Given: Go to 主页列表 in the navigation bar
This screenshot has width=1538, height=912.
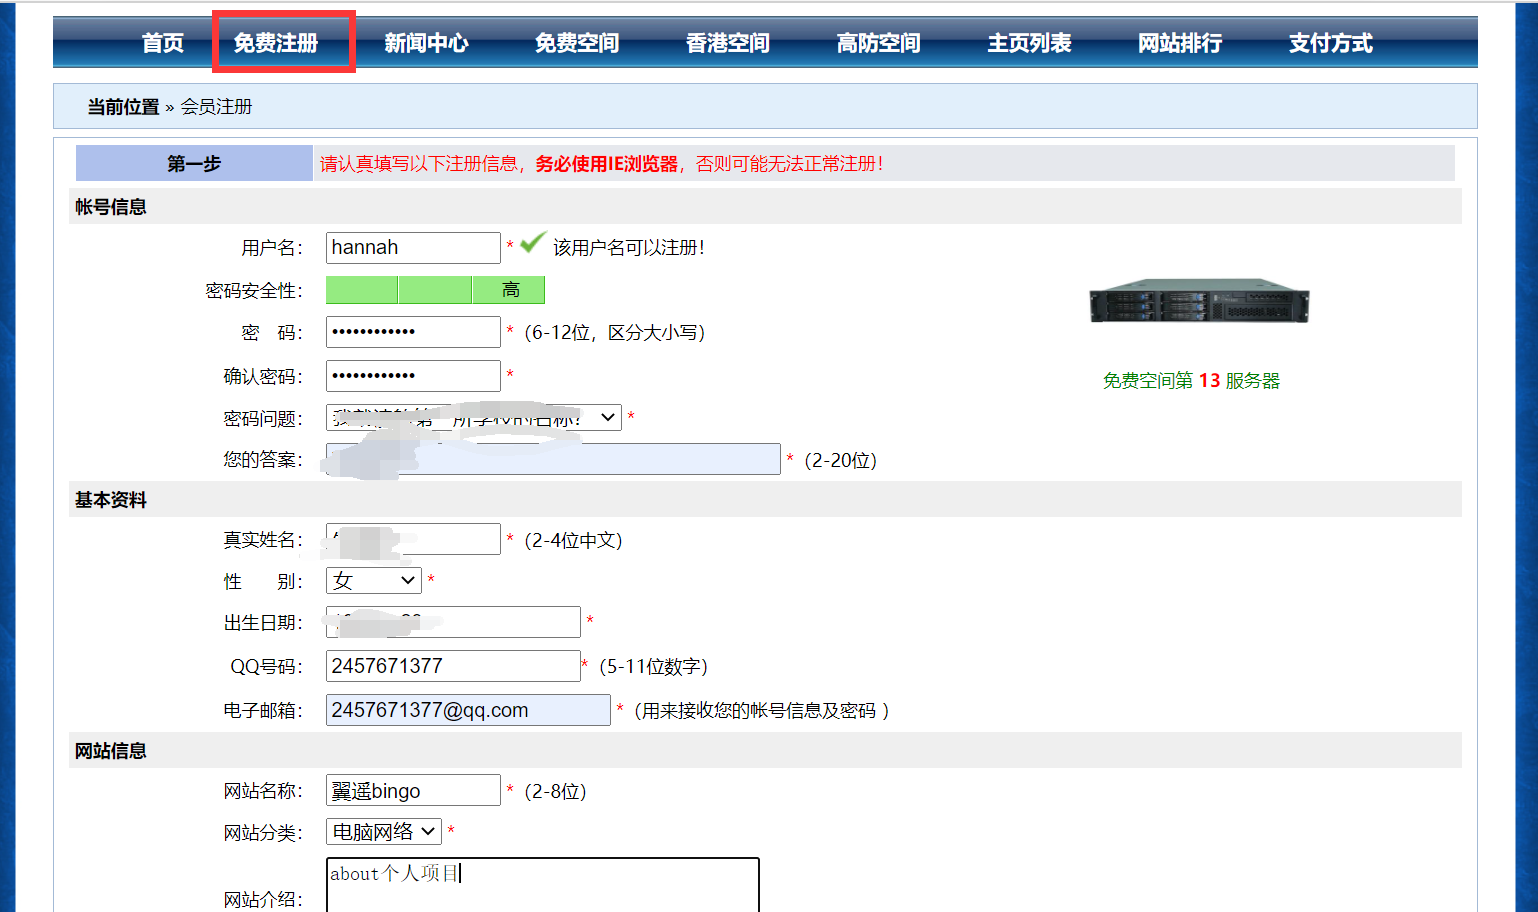Looking at the screenshot, I should click(x=1030, y=43).
